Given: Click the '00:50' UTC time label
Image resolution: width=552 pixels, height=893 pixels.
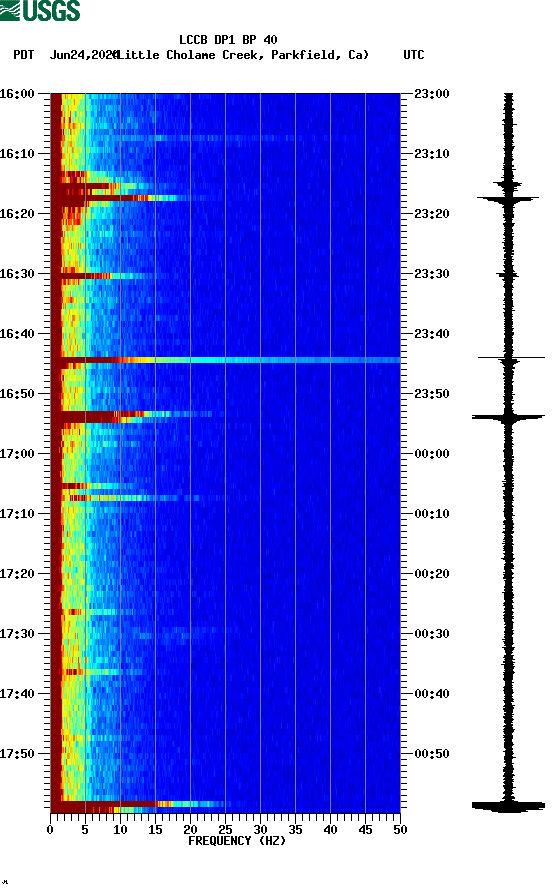Looking at the screenshot, I should pos(432,753).
